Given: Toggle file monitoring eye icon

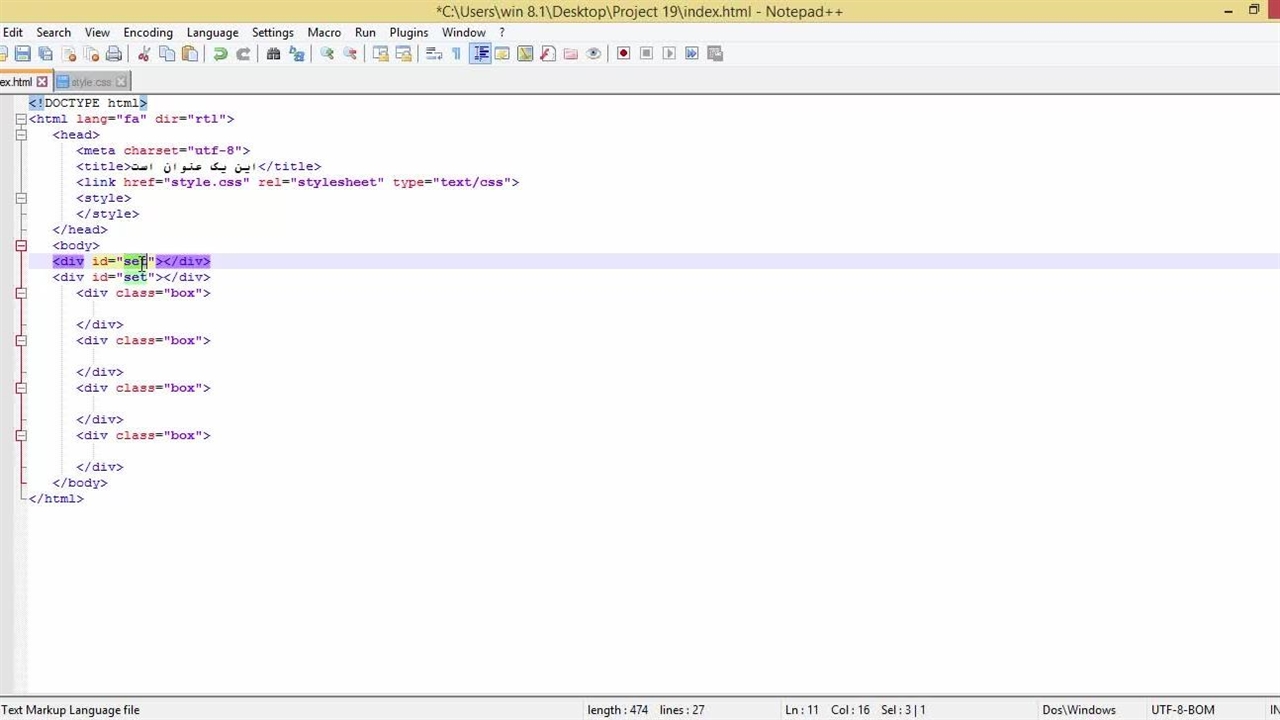Looking at the screenshot, I should click(x=594, y=54).
